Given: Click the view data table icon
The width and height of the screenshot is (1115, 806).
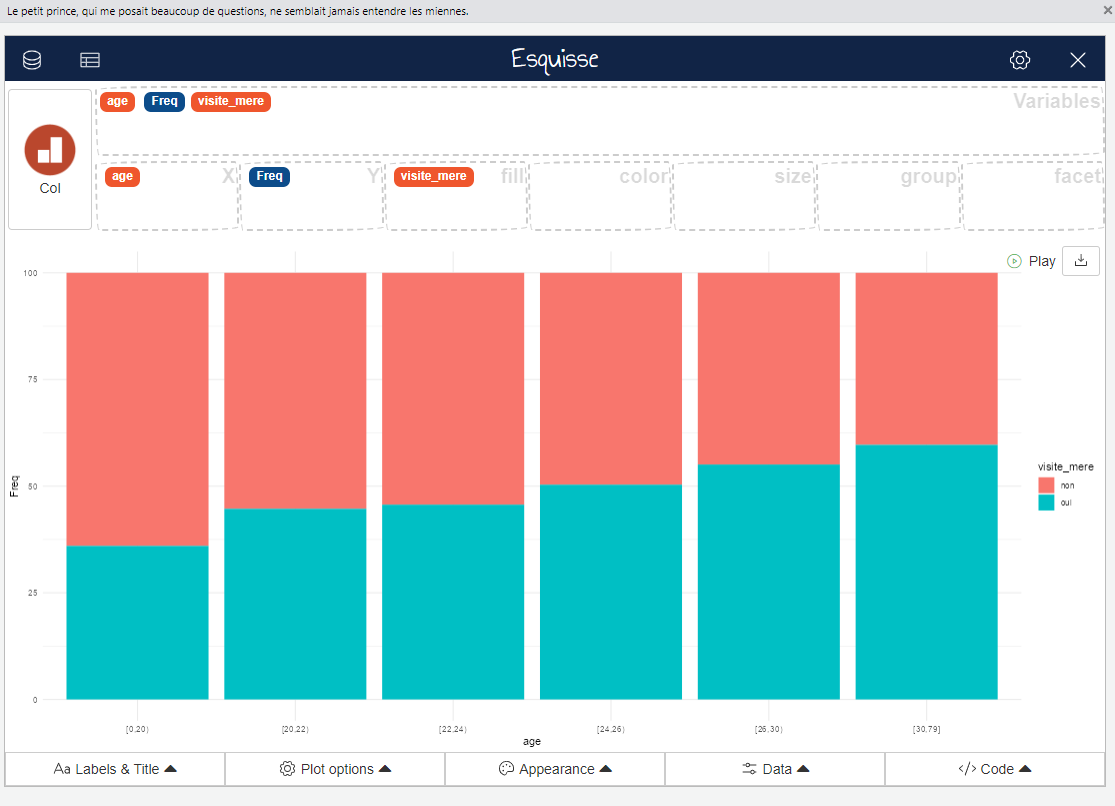Looking at the screenshot, I should (90, 60).
